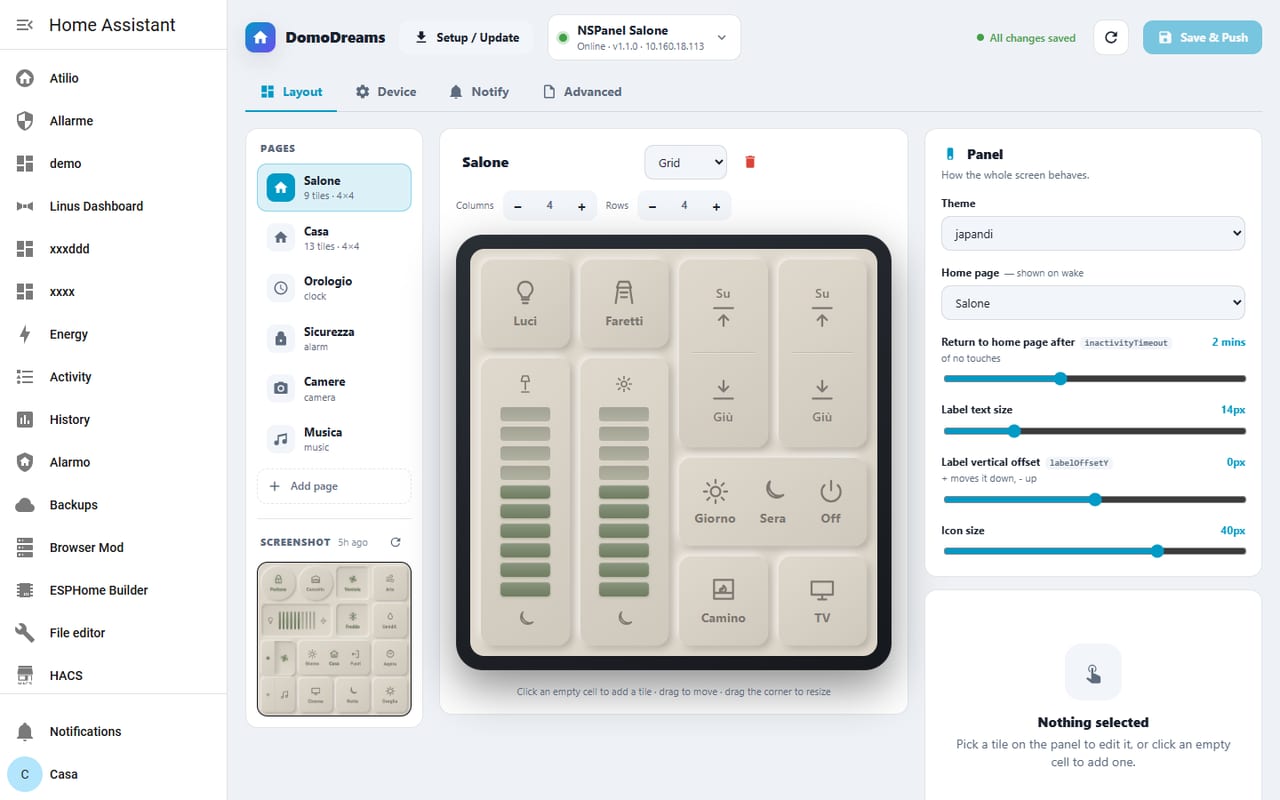
Task: Decrease the rows count with minus
Action: click(x=652, y=206)
